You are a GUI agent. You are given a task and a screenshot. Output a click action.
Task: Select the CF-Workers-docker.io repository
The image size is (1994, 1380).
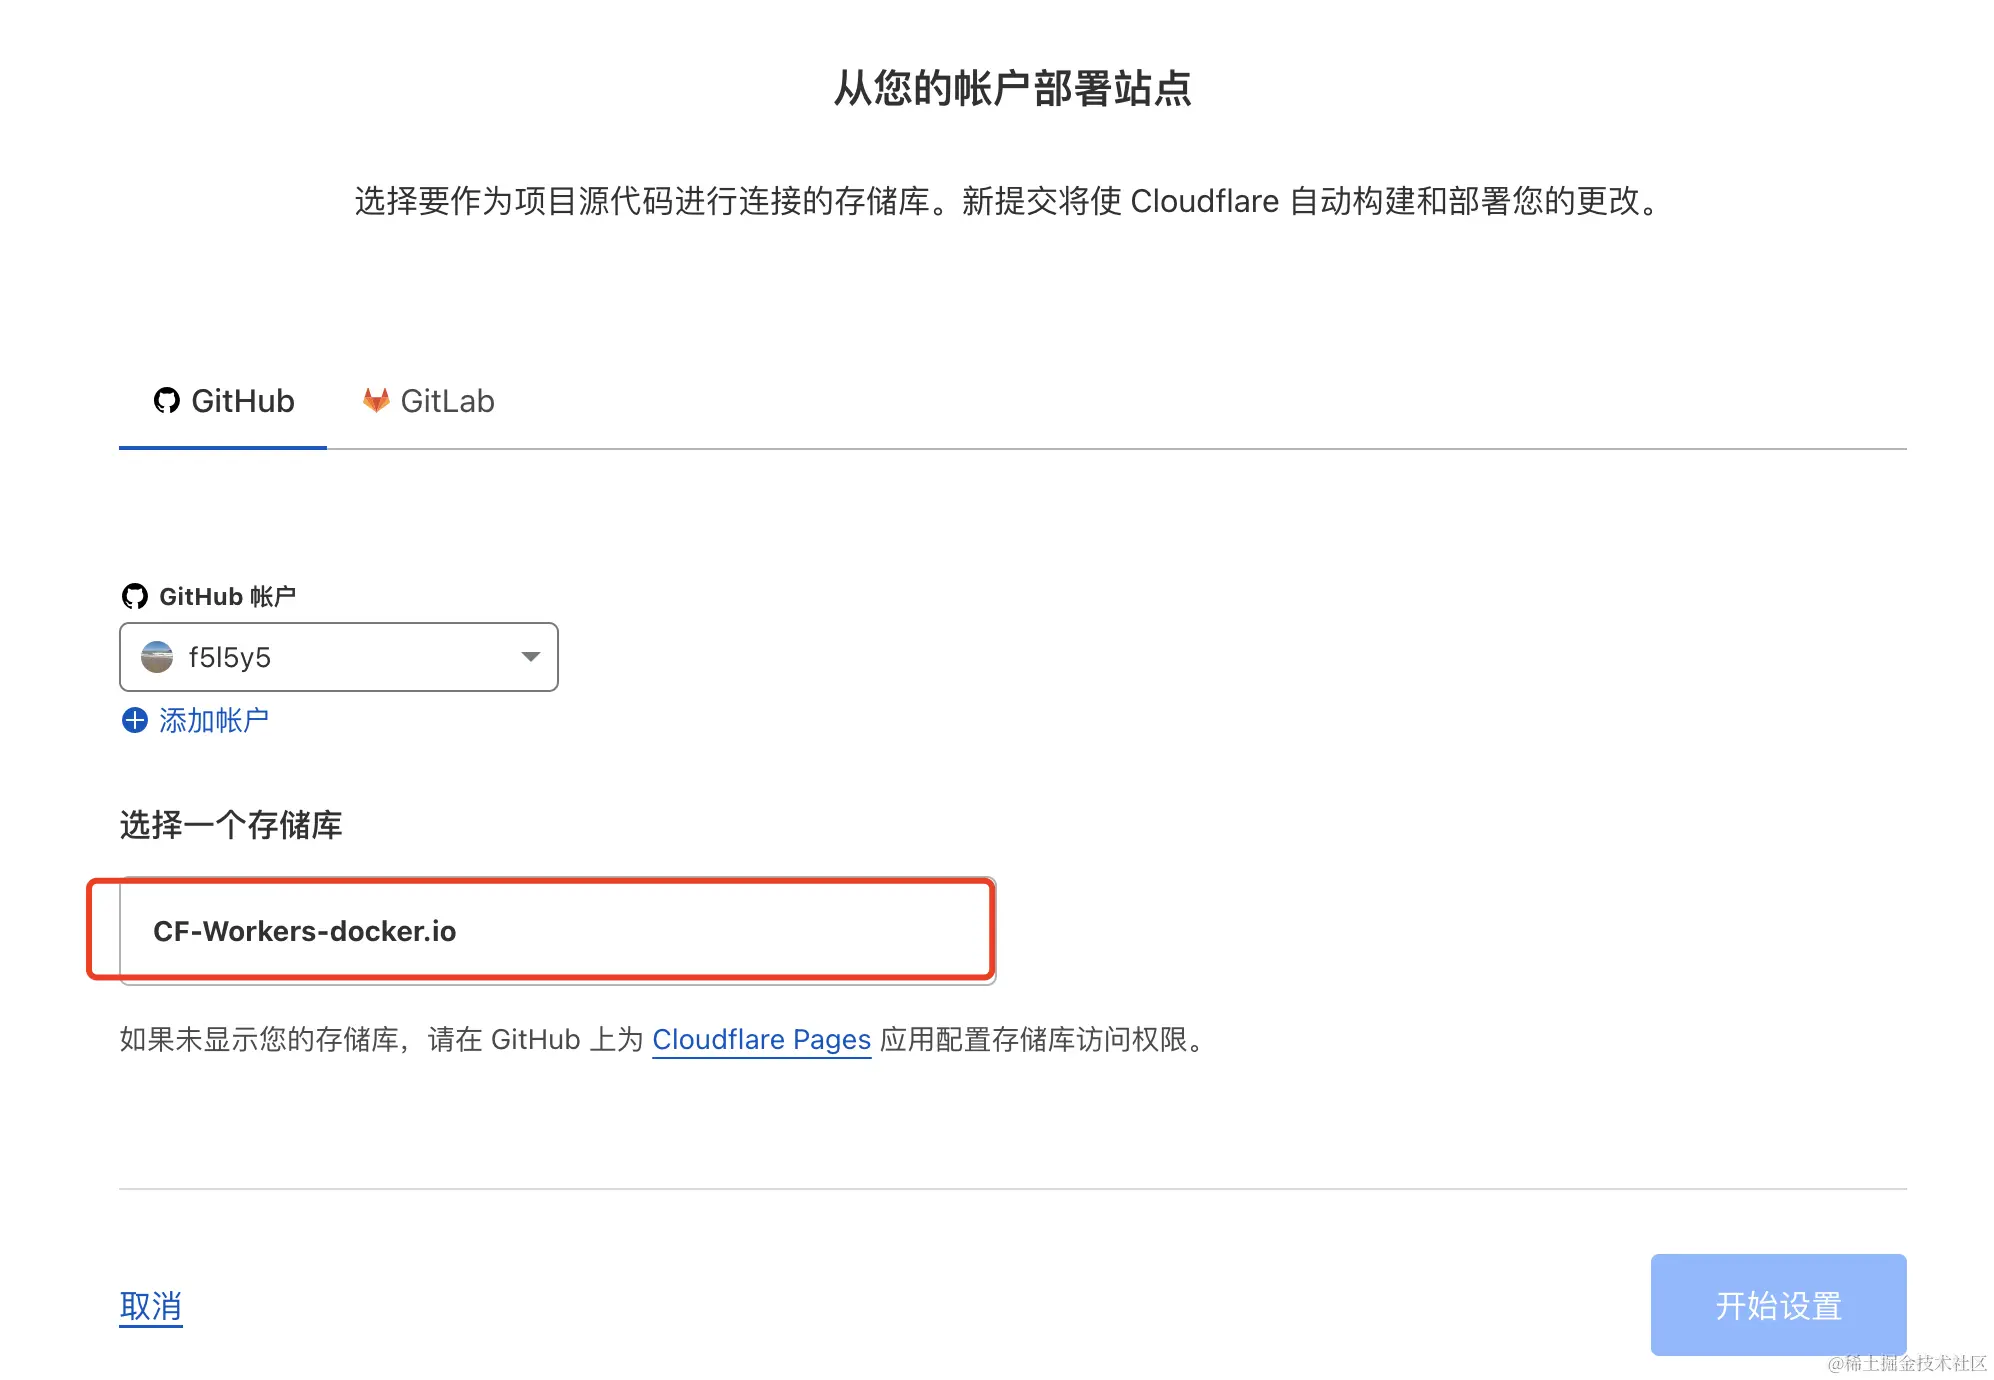556,931
